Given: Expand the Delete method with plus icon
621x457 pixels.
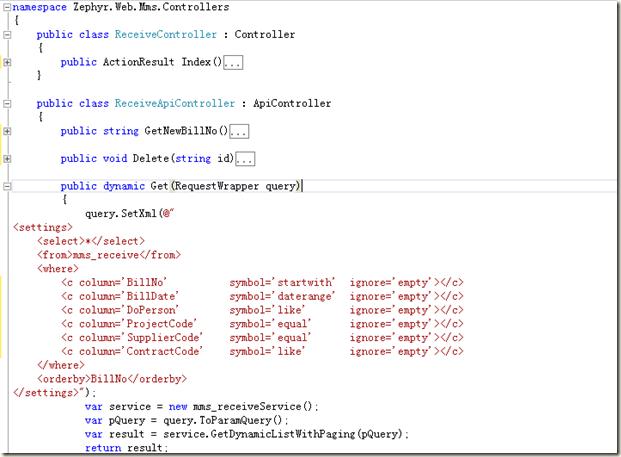Looking at the screenshot, I should click(x=8, y=158).
